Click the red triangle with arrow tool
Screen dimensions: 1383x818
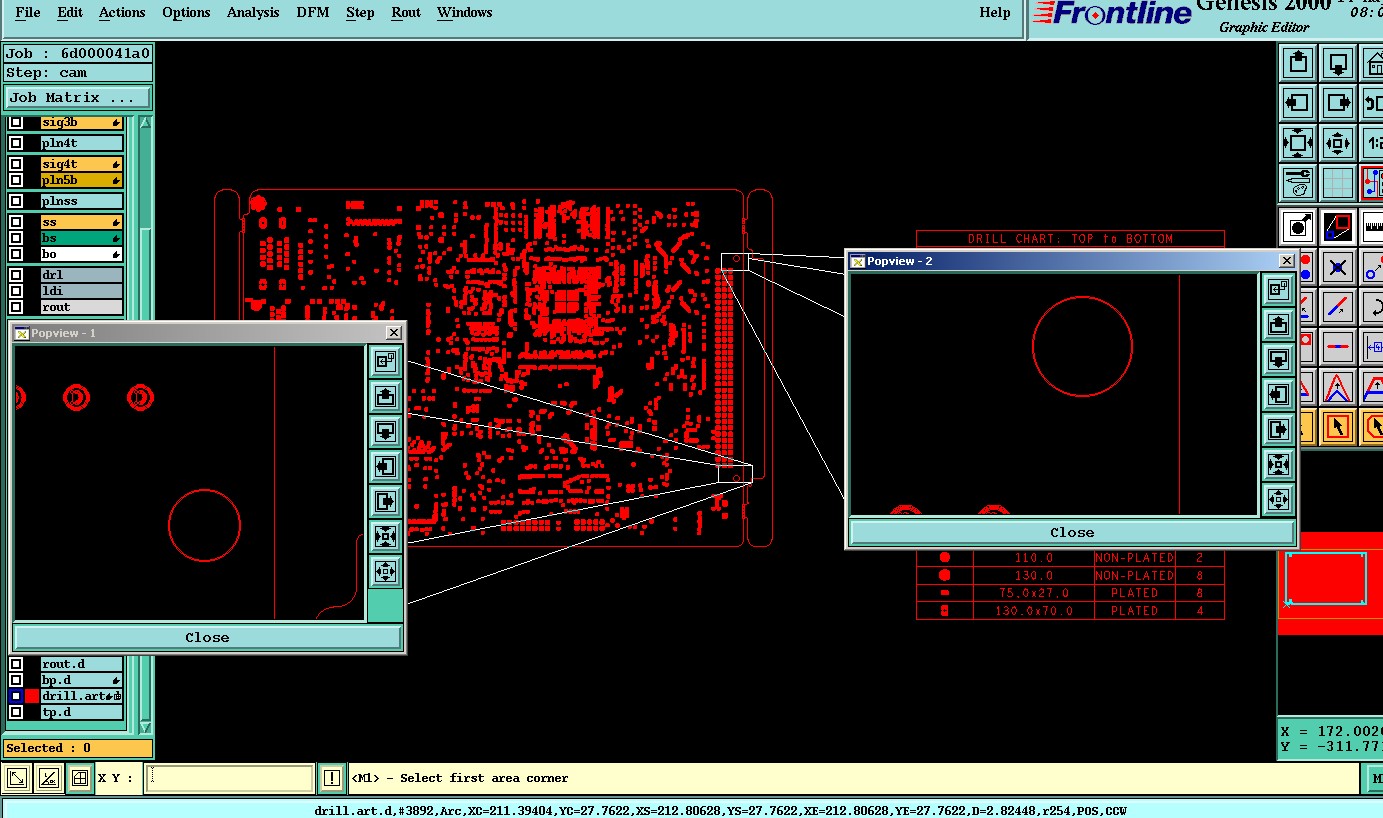1338,387
